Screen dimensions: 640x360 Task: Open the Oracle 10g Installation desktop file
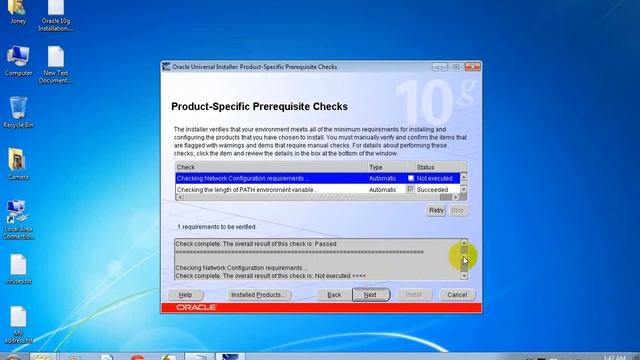[x=56, y=16]
